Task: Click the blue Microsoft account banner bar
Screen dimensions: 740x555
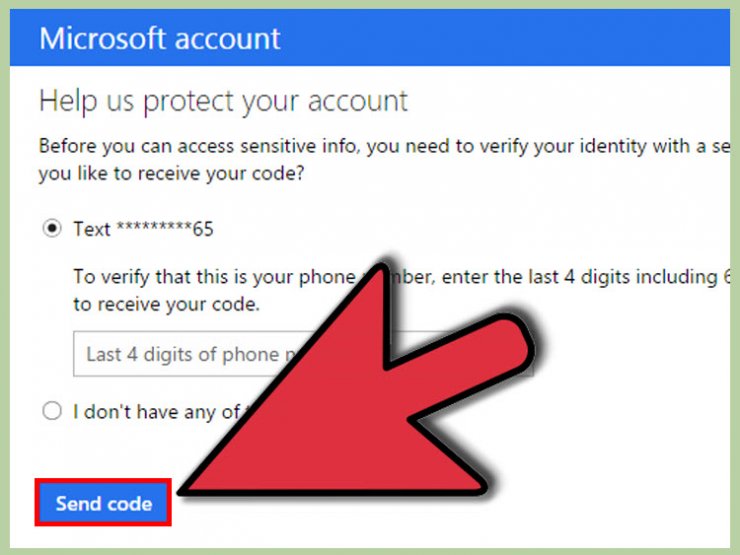Action: 370,37
